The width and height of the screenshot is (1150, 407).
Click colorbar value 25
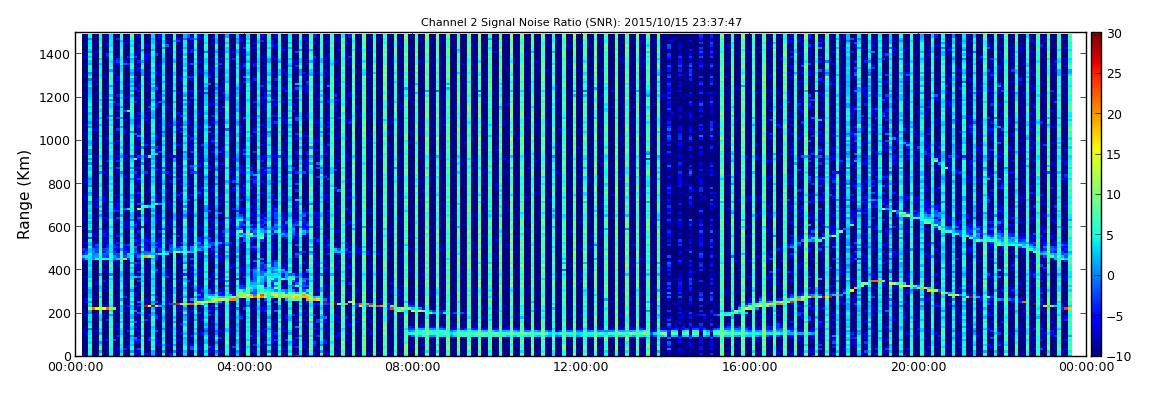[1115, 74]
